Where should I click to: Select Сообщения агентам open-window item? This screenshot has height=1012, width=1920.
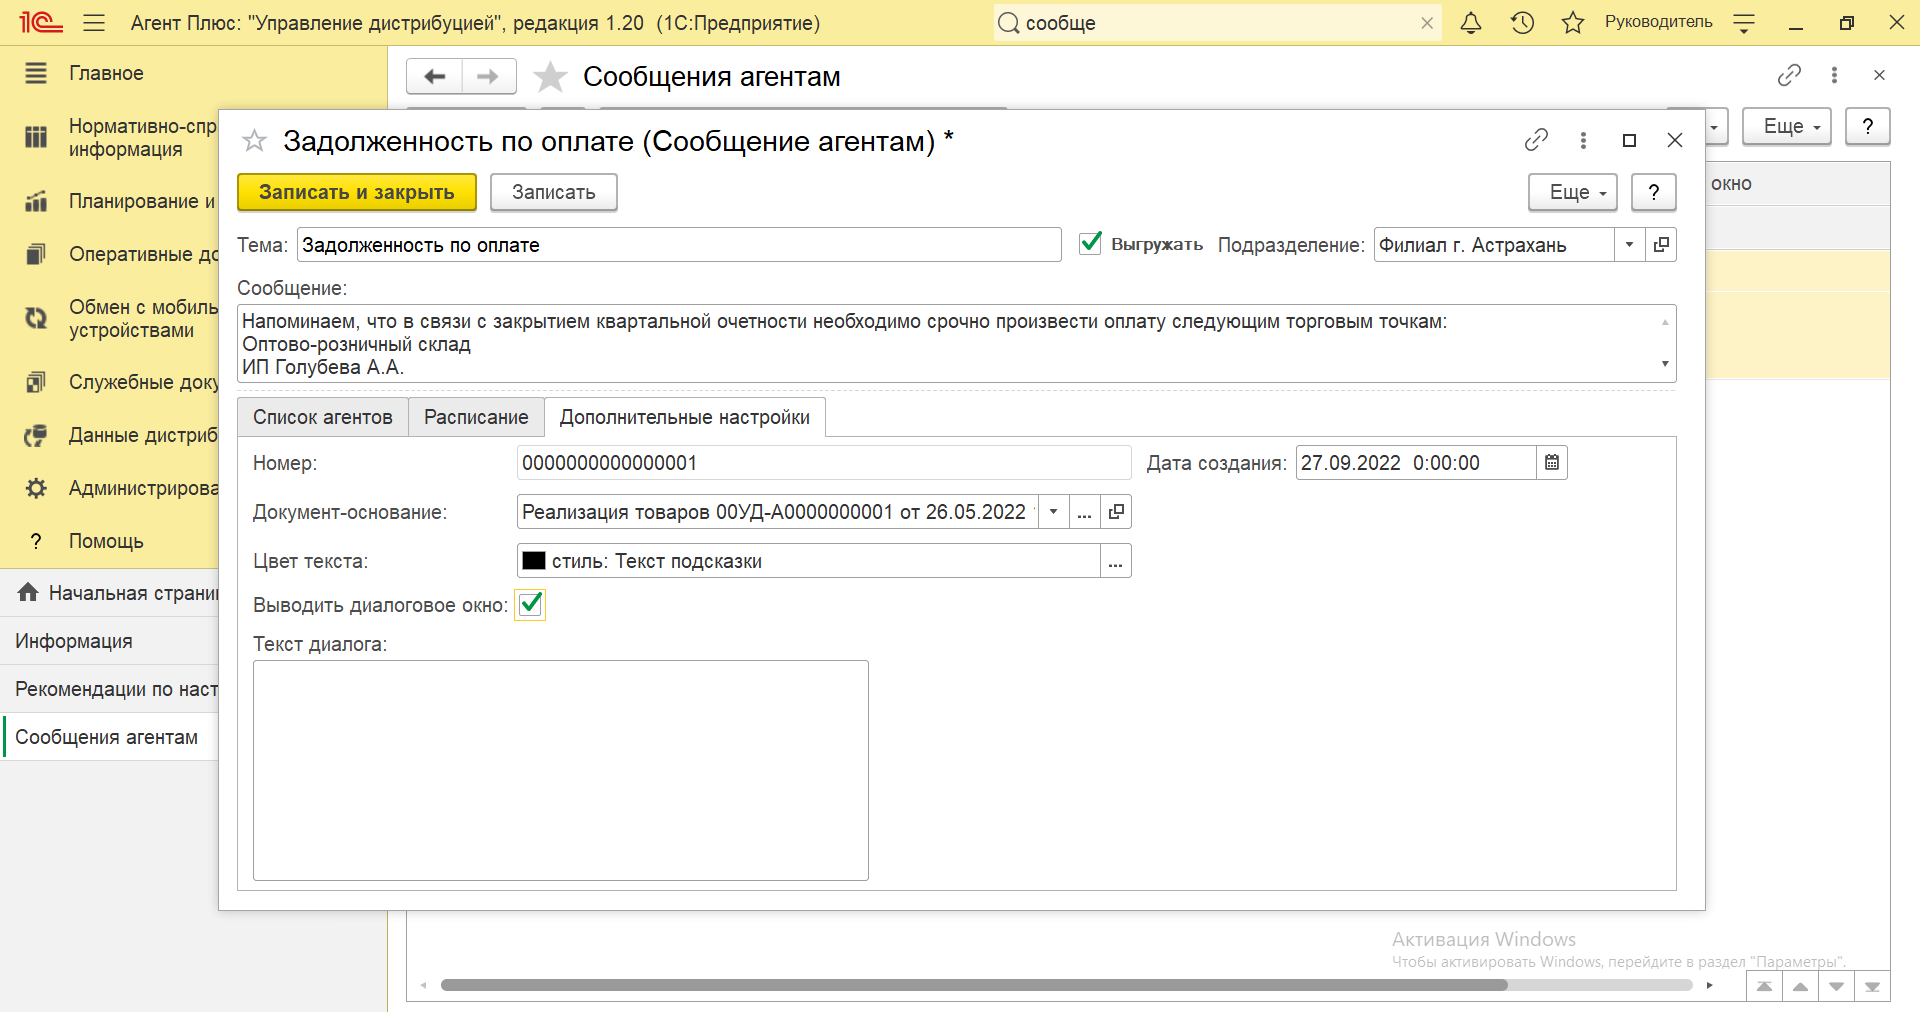pyautogui.click(x=109, y=737)
